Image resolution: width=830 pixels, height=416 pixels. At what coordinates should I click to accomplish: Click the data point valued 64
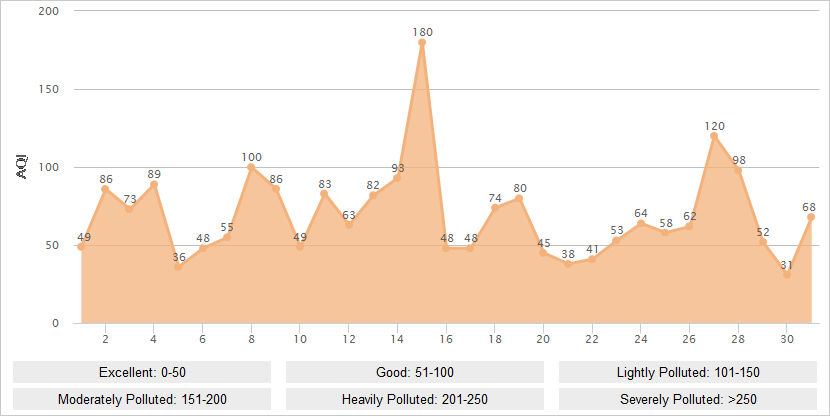point(640,223)
